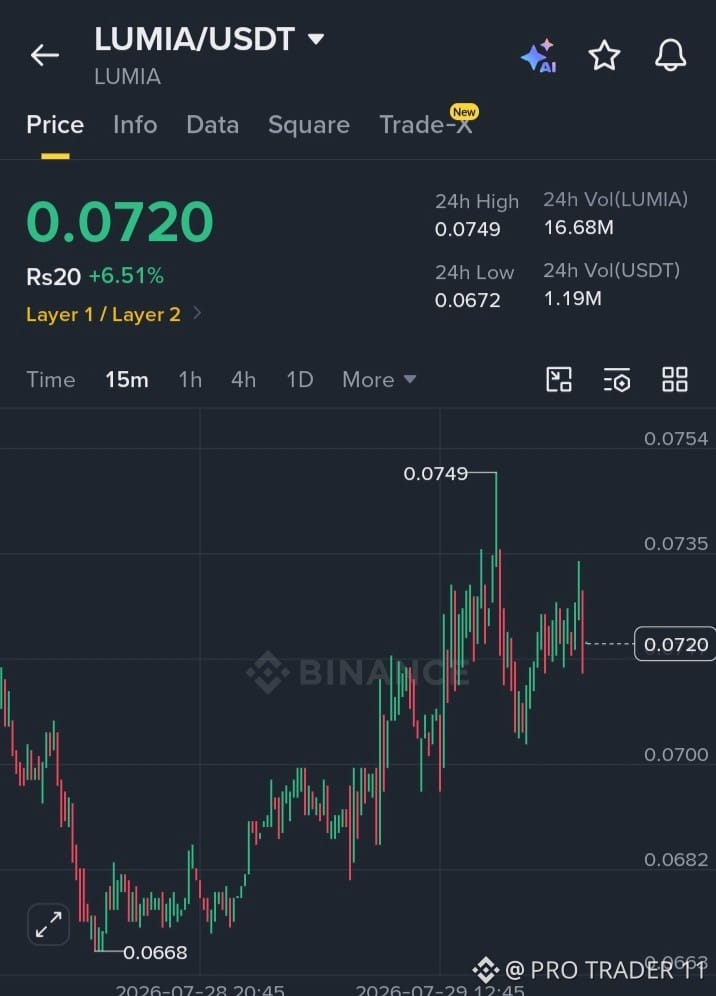Tap the 0.0682 price axis label
Viewport: 716px width, 996px height.
(x=676, y=859)
